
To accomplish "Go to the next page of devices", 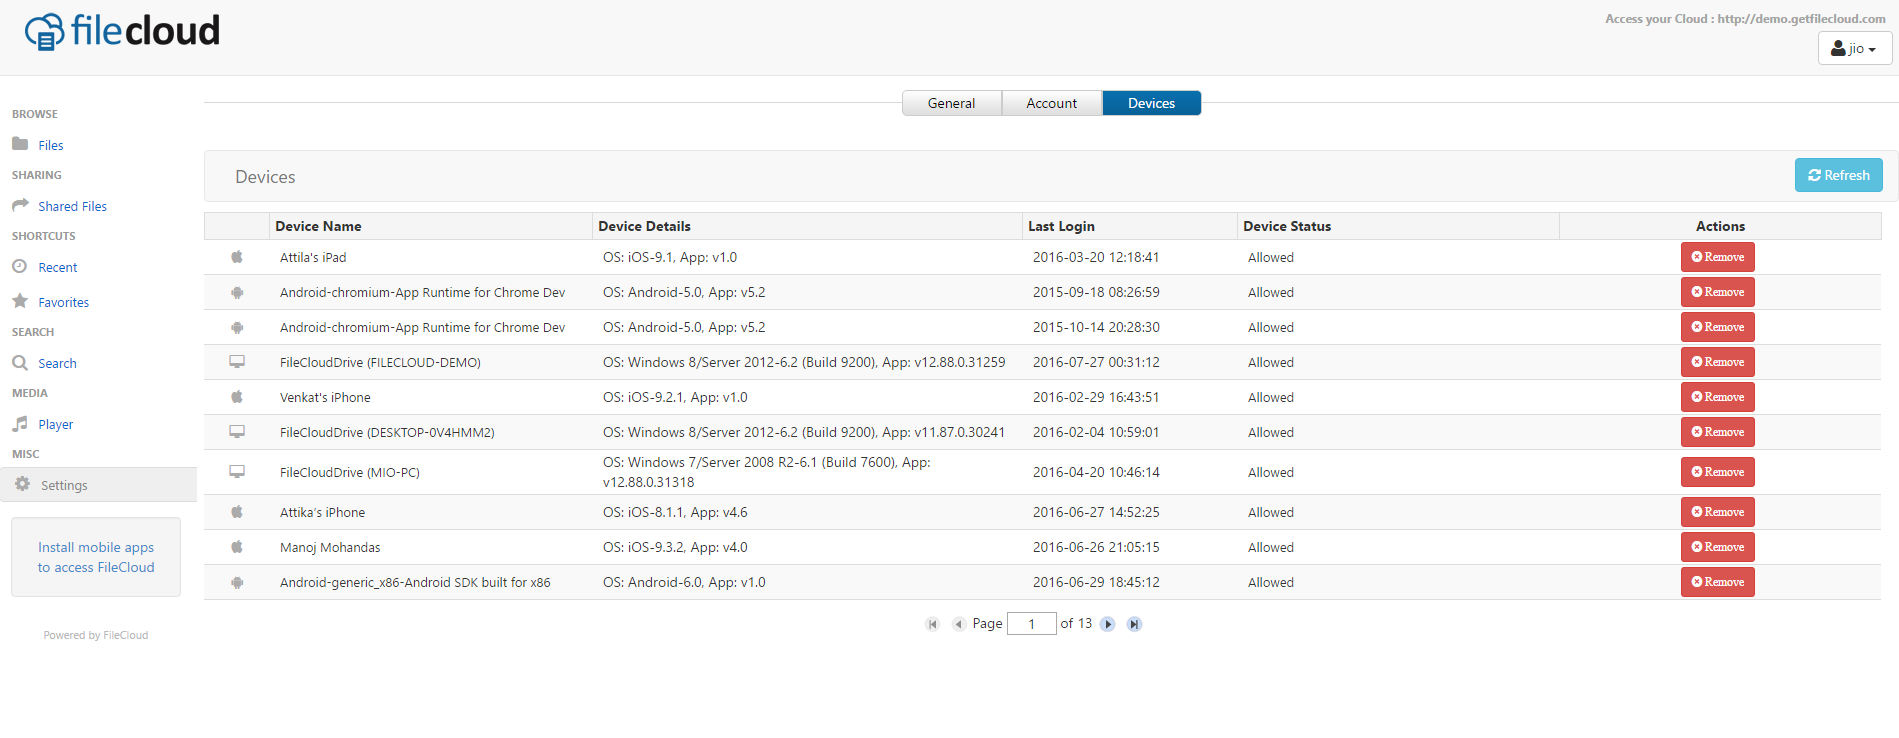I will click(x=1108, y=624).
